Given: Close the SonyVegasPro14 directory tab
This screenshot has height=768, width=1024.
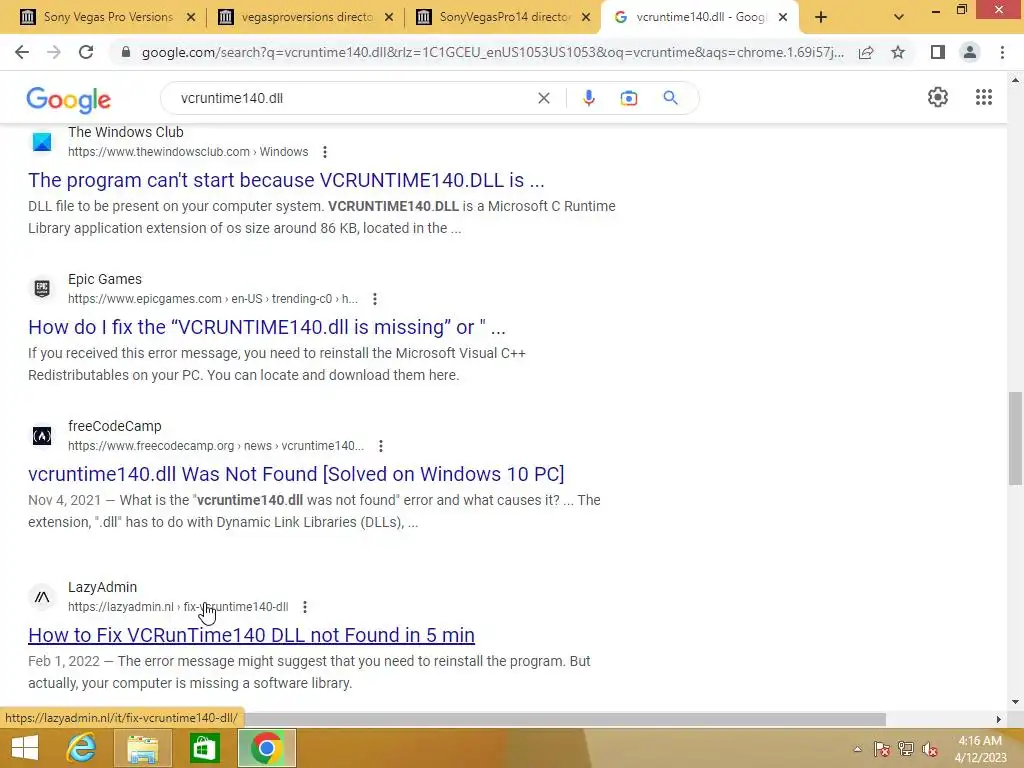Looking at the screenshot, I should (x=586, y=18).
